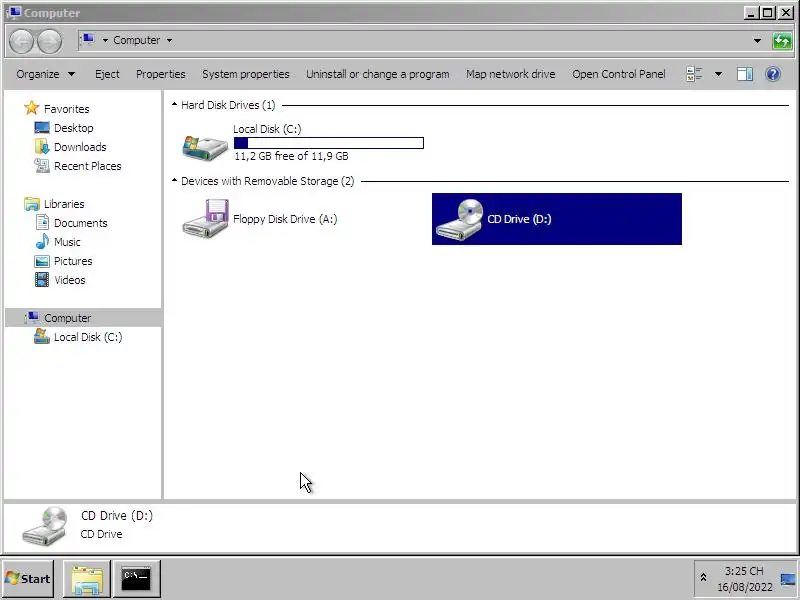Open System properties from the toolbar
Viewport: 800px width, 600px height.
coord(245,74)
